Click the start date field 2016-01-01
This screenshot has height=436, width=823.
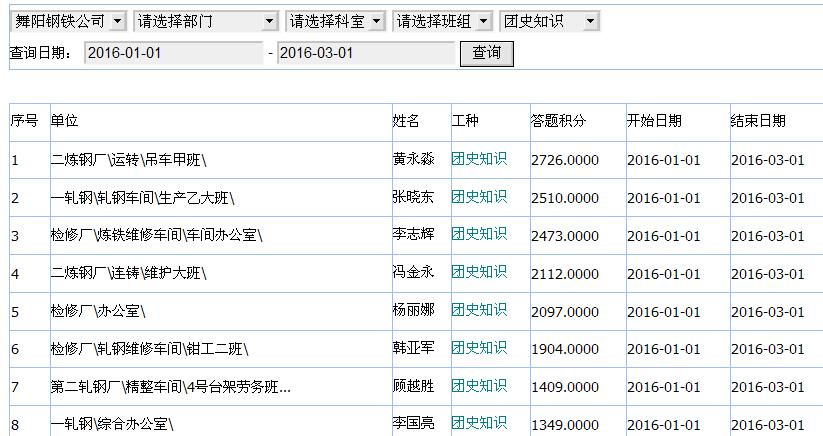[174, 54]
